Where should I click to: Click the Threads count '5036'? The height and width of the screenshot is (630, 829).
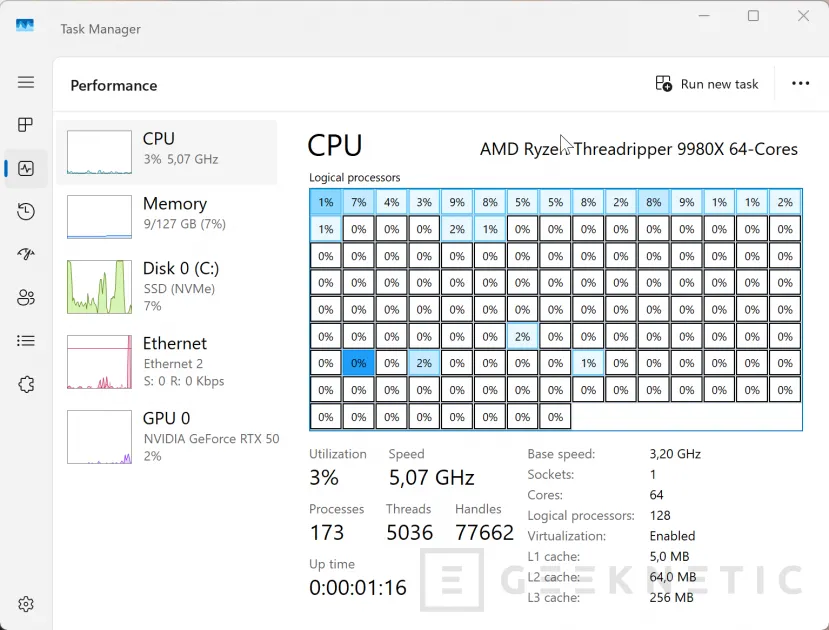coord(409,533)
